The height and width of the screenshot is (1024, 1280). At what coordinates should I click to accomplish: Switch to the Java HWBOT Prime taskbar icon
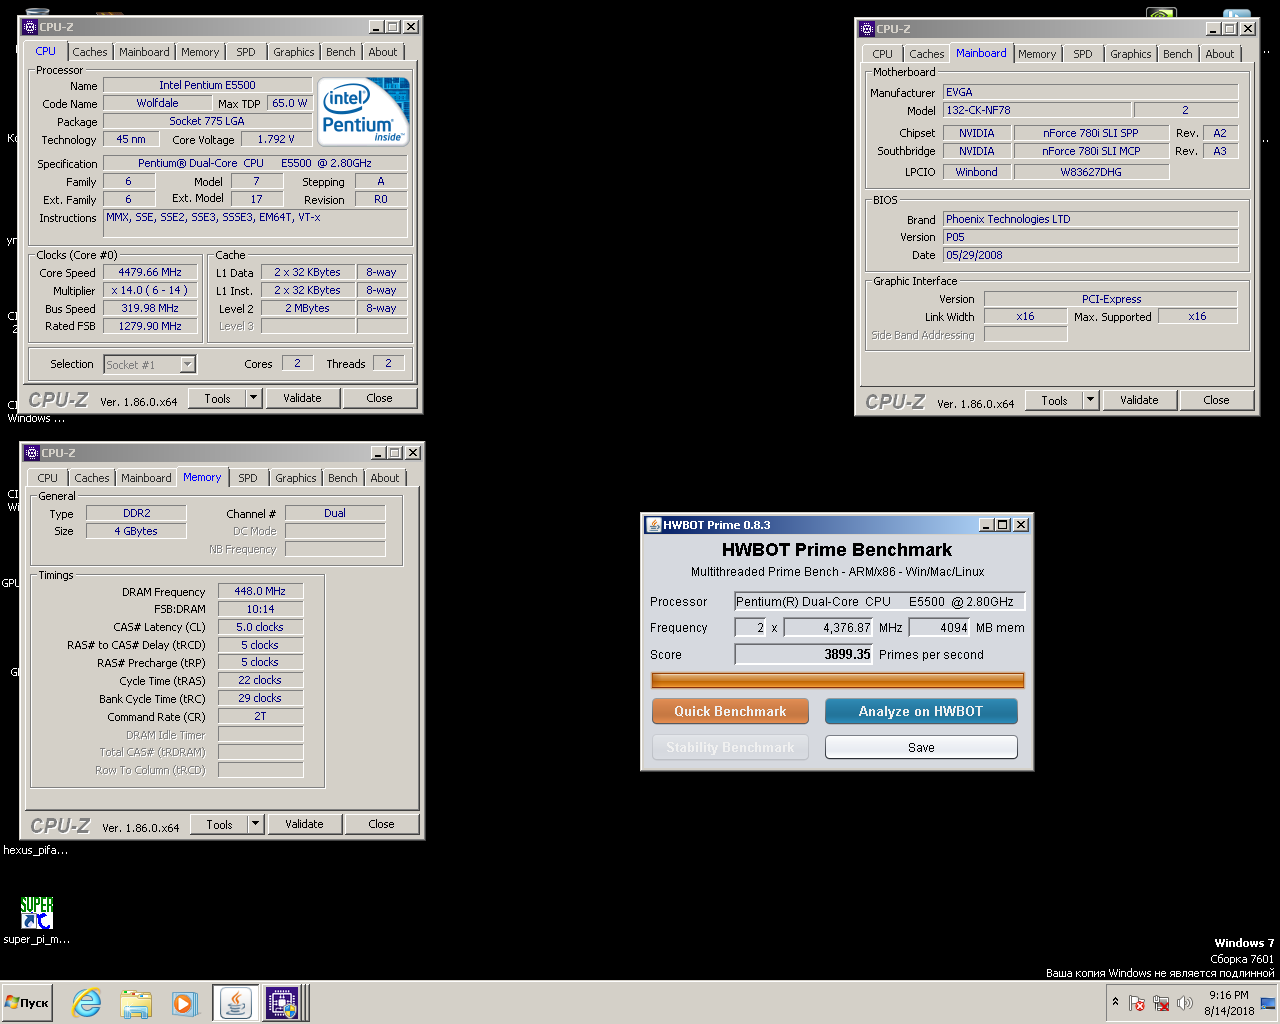[235, 1003]
